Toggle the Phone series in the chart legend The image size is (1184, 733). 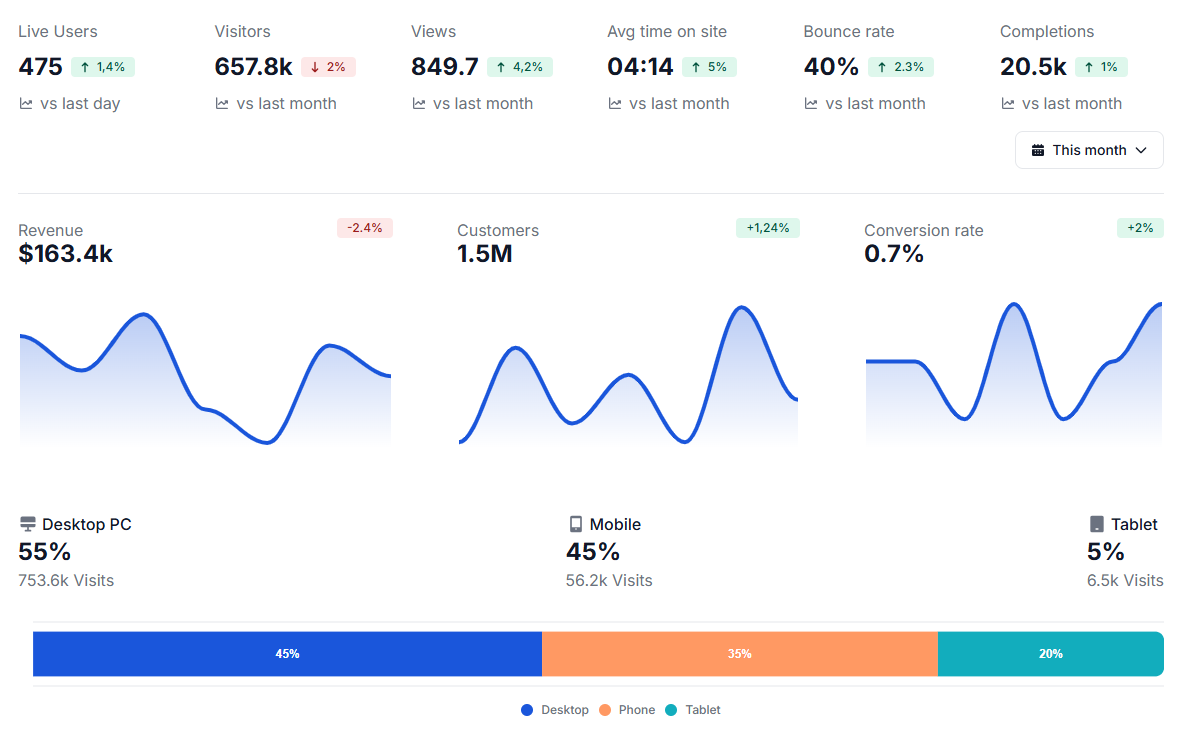click(627, 709)
